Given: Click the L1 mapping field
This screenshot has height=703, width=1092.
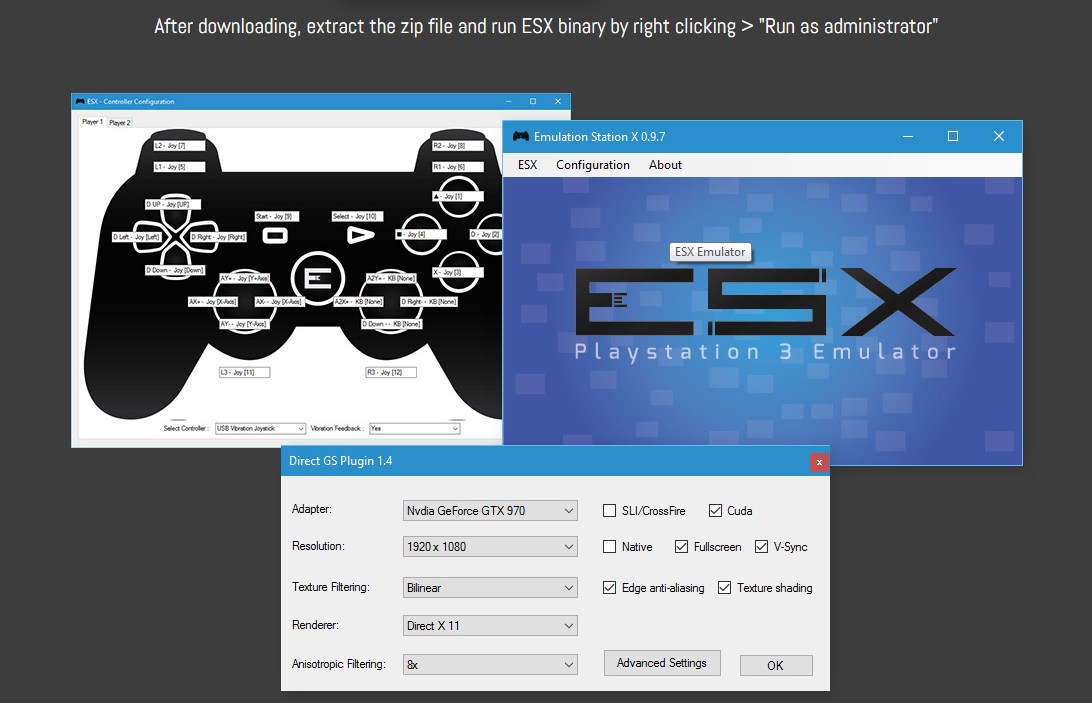Looking at the screenshot, I should coord(179,167).
